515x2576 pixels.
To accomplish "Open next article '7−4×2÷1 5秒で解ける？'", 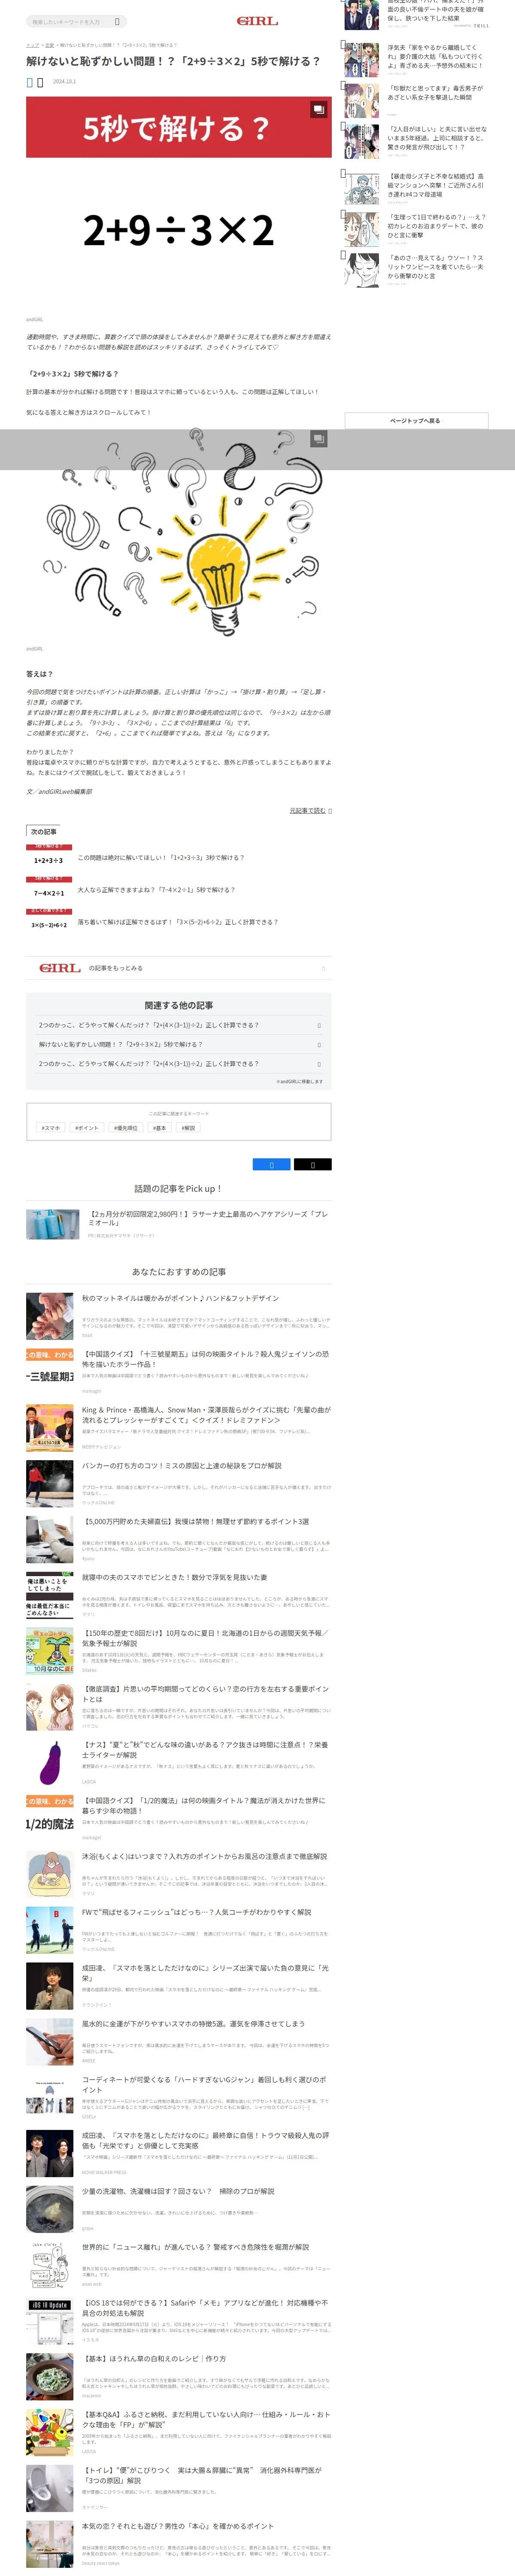I will coord(157,889).
